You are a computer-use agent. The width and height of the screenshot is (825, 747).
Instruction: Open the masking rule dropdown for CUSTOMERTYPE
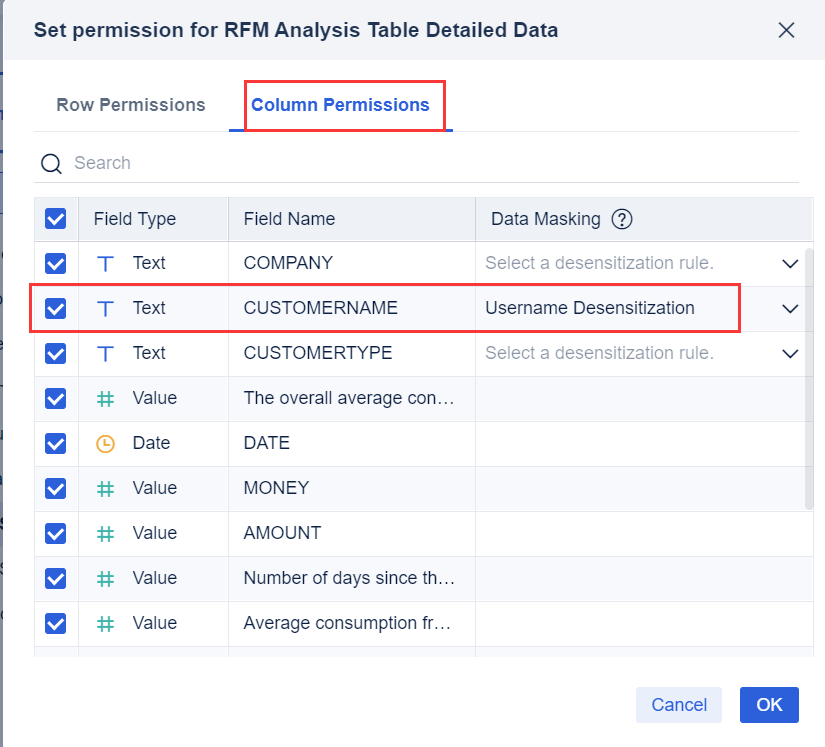click(x=790, y=353)
